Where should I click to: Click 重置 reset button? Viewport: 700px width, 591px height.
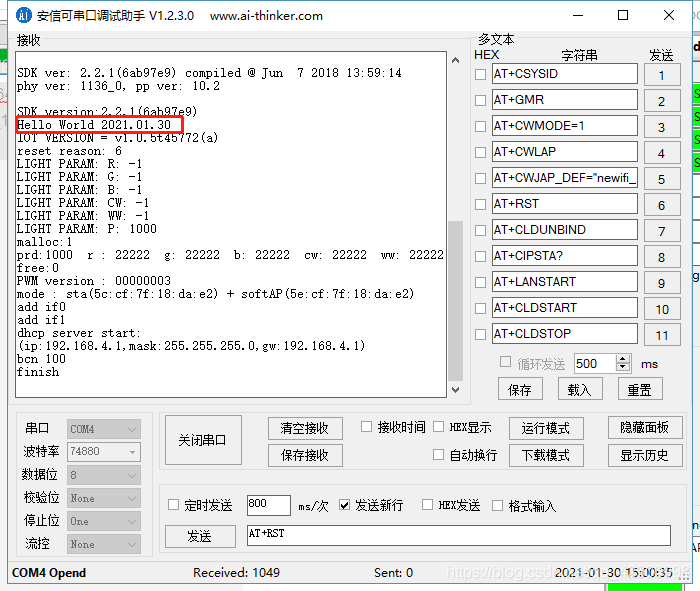tap(640, 389)
